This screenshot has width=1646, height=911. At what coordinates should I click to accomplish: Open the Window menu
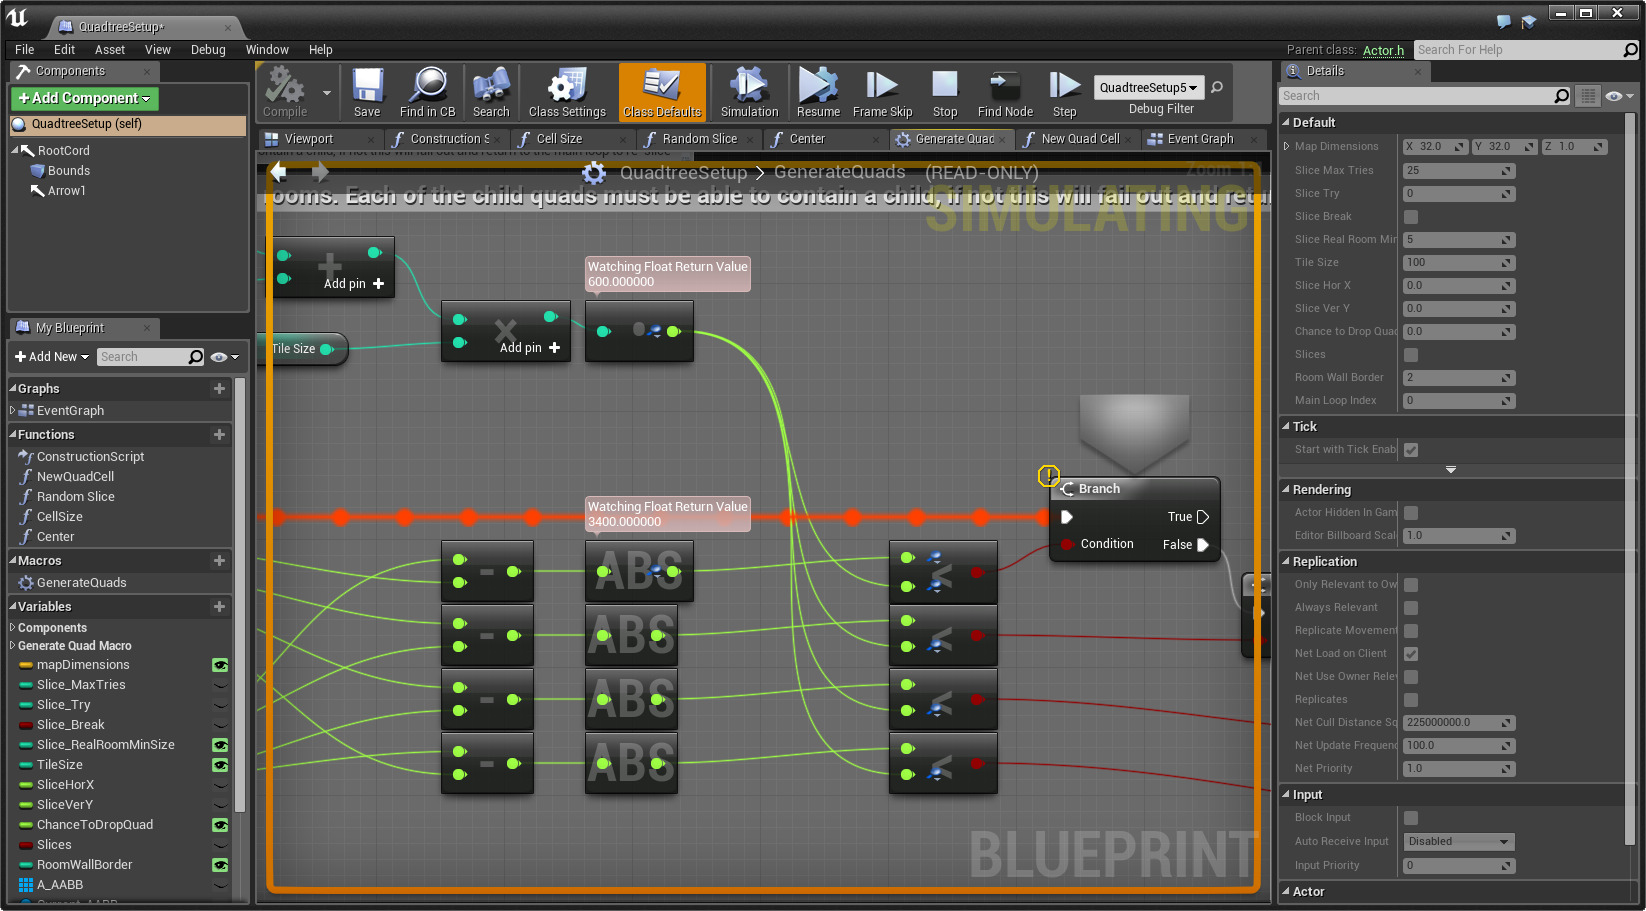point(267,50)
